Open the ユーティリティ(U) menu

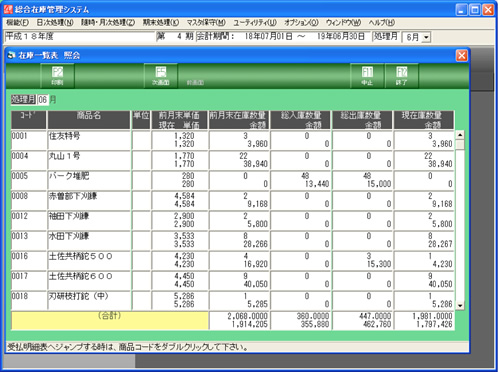point(255,23)
